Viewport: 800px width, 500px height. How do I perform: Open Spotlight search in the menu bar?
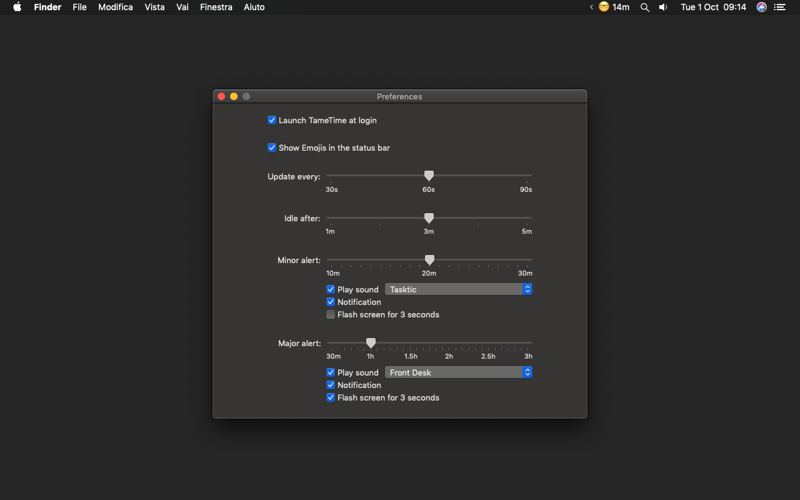click(645, 7)
